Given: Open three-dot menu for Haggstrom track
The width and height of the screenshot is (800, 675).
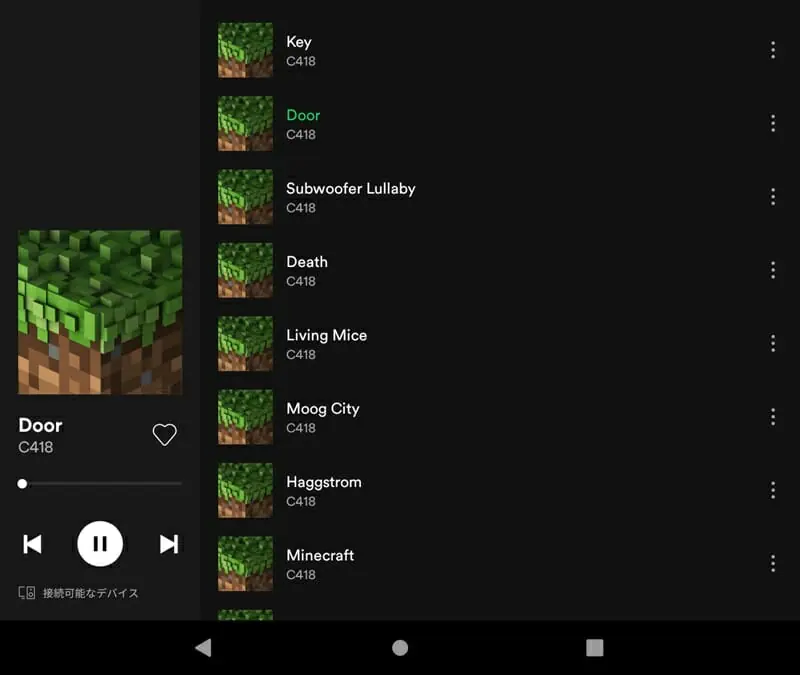Looking at the screenshot, I should (x=772, y=490).
